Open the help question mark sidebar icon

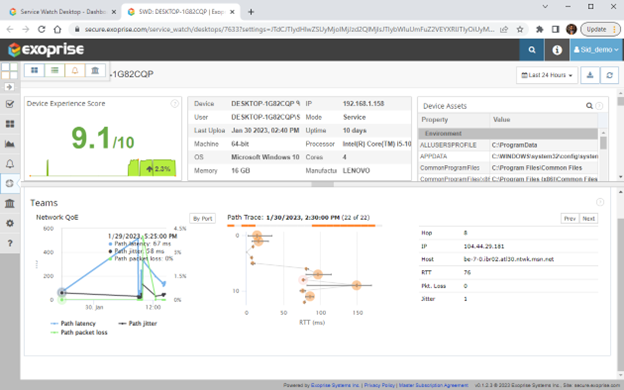click(10, 243)
